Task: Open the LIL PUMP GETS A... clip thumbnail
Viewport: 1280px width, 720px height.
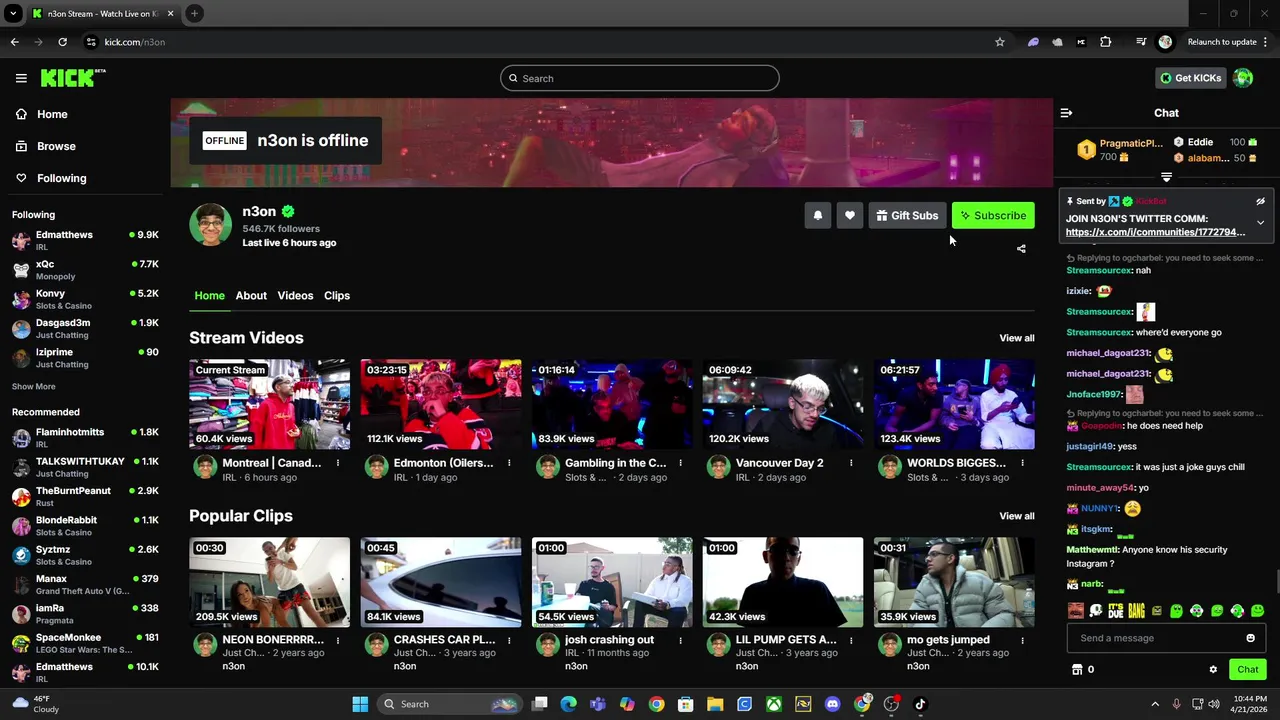Action: (783, 582)
